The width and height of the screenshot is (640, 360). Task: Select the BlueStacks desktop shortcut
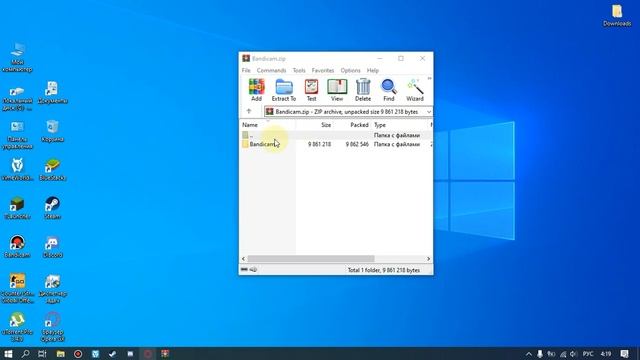click(52, 170)
